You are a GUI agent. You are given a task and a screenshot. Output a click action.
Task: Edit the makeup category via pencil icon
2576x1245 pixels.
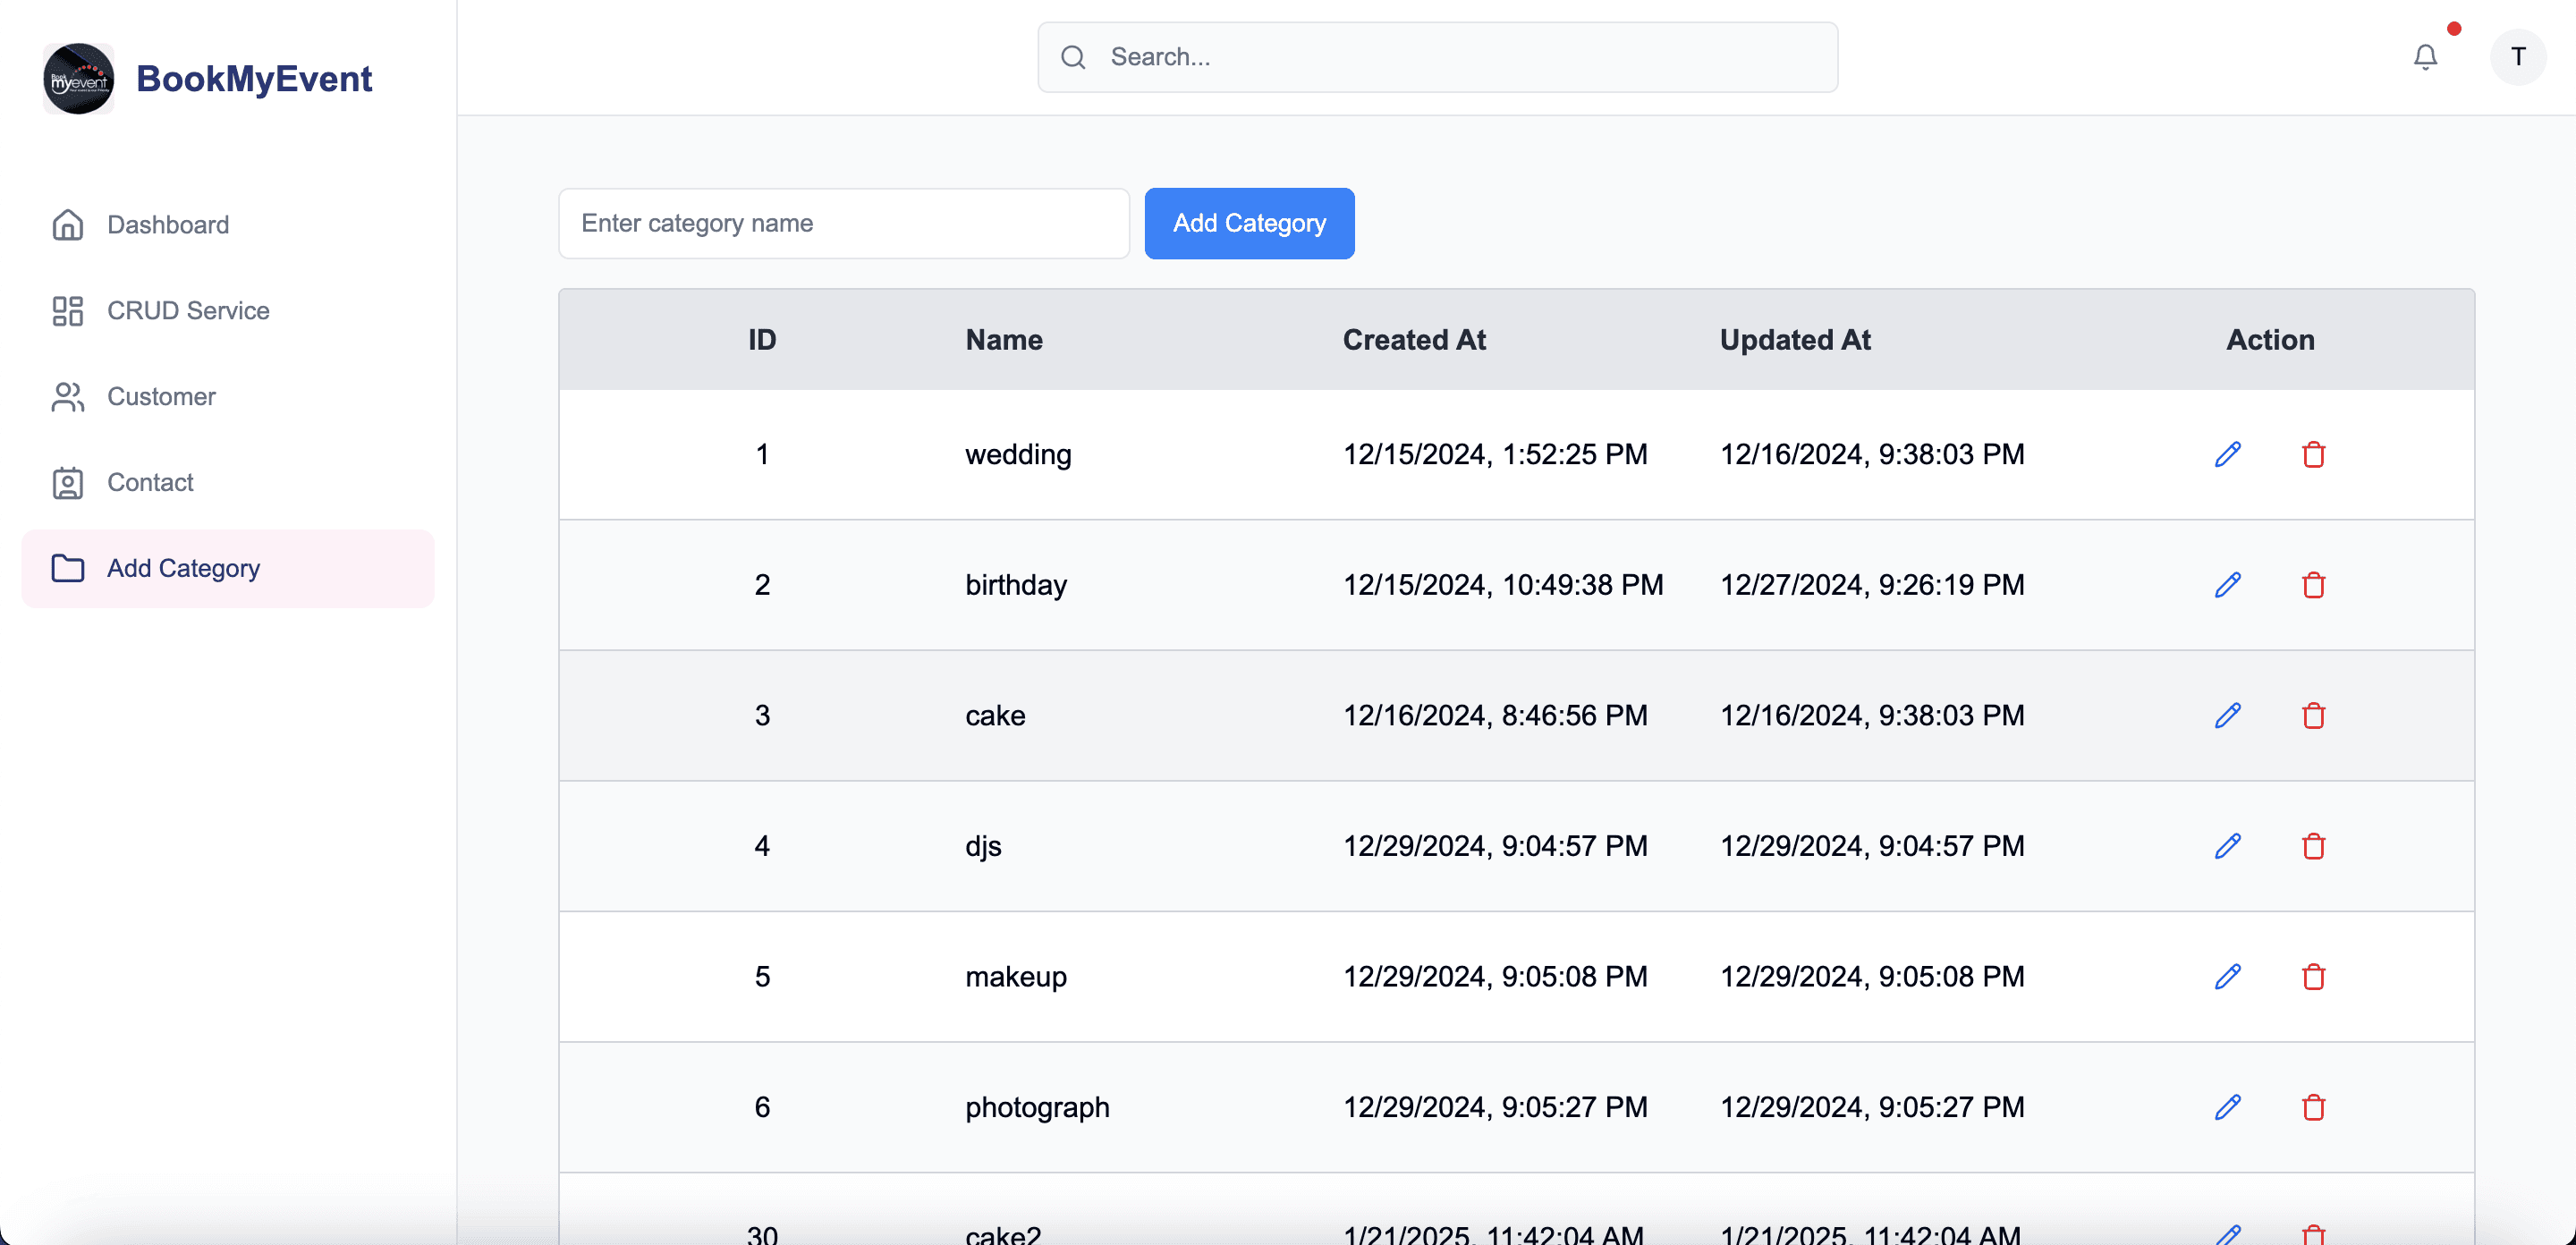point(2227,976)
